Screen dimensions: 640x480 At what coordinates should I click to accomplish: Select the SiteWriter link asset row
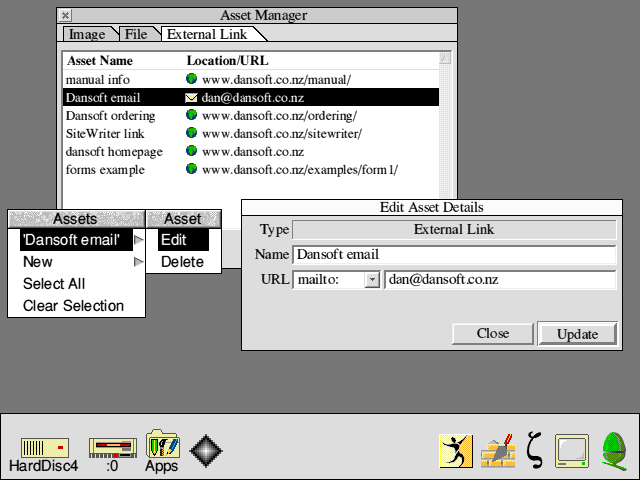pyautogui.click(x=251, y=133)
